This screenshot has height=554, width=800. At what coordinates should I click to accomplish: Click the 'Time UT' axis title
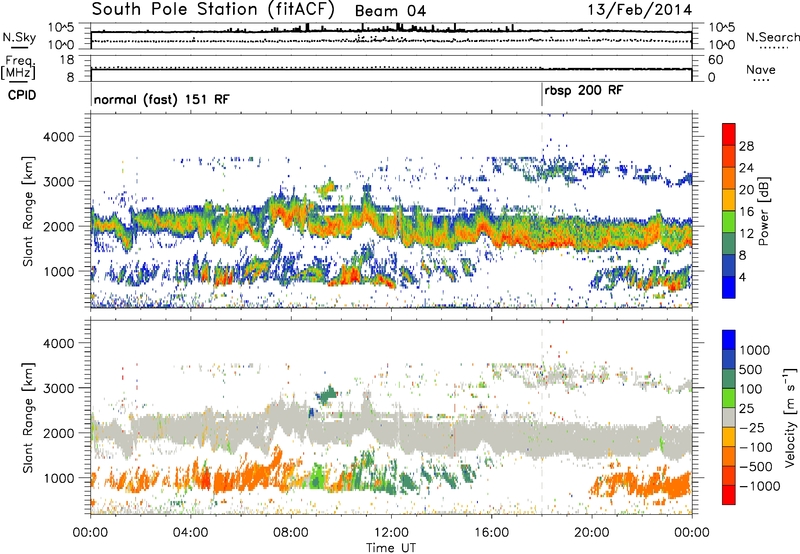[391, 548]
